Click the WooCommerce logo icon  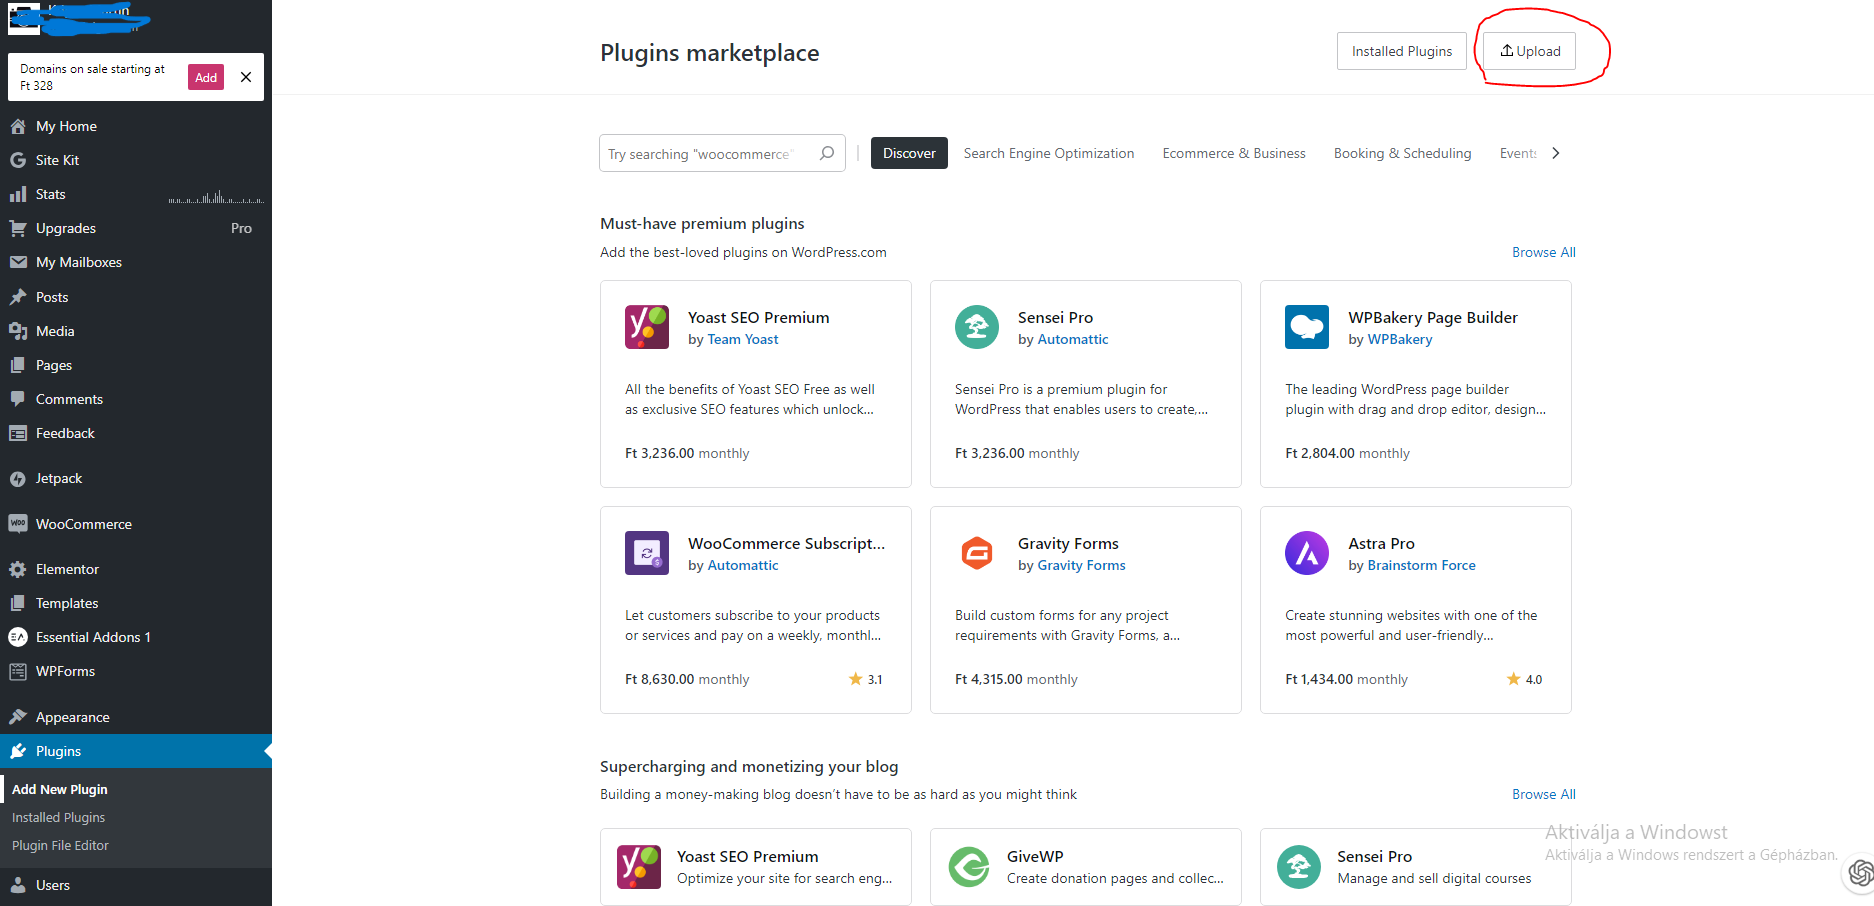click(18, 524)
